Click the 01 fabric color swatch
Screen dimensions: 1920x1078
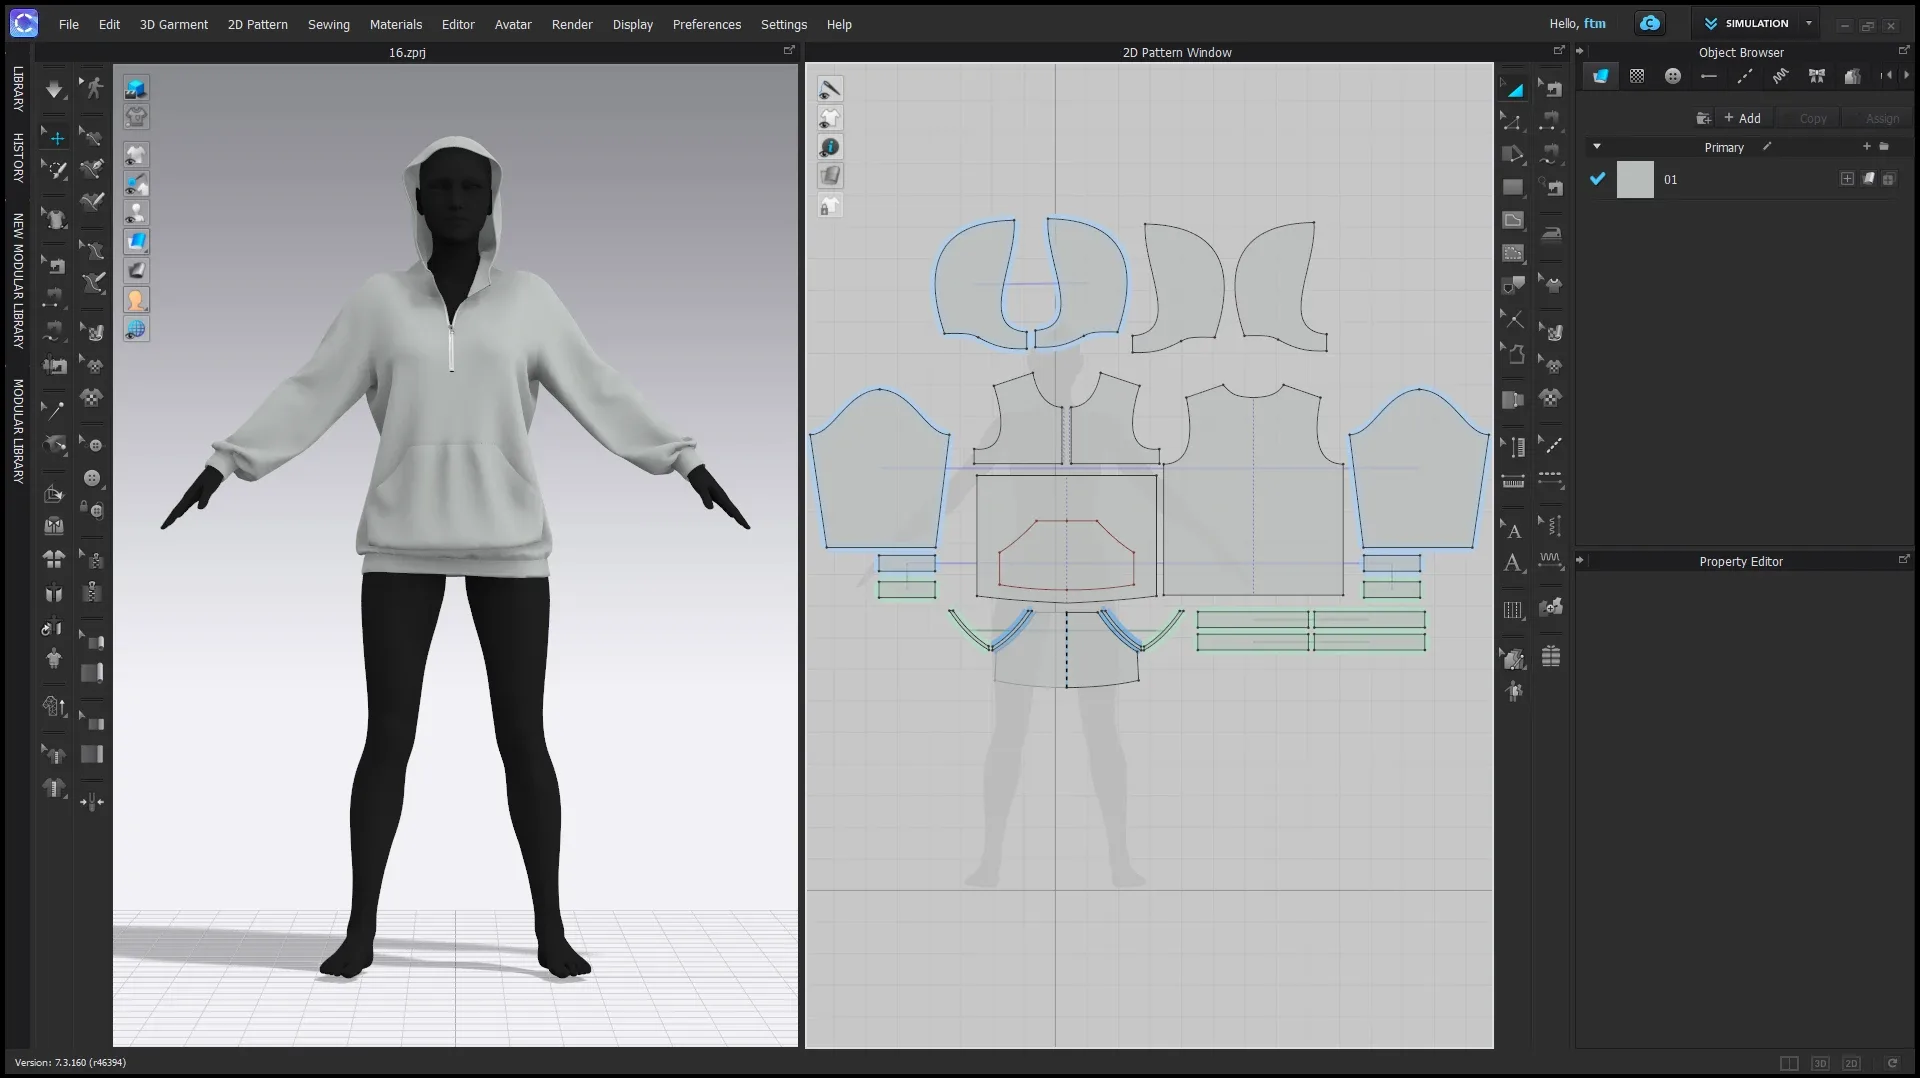1635,180
